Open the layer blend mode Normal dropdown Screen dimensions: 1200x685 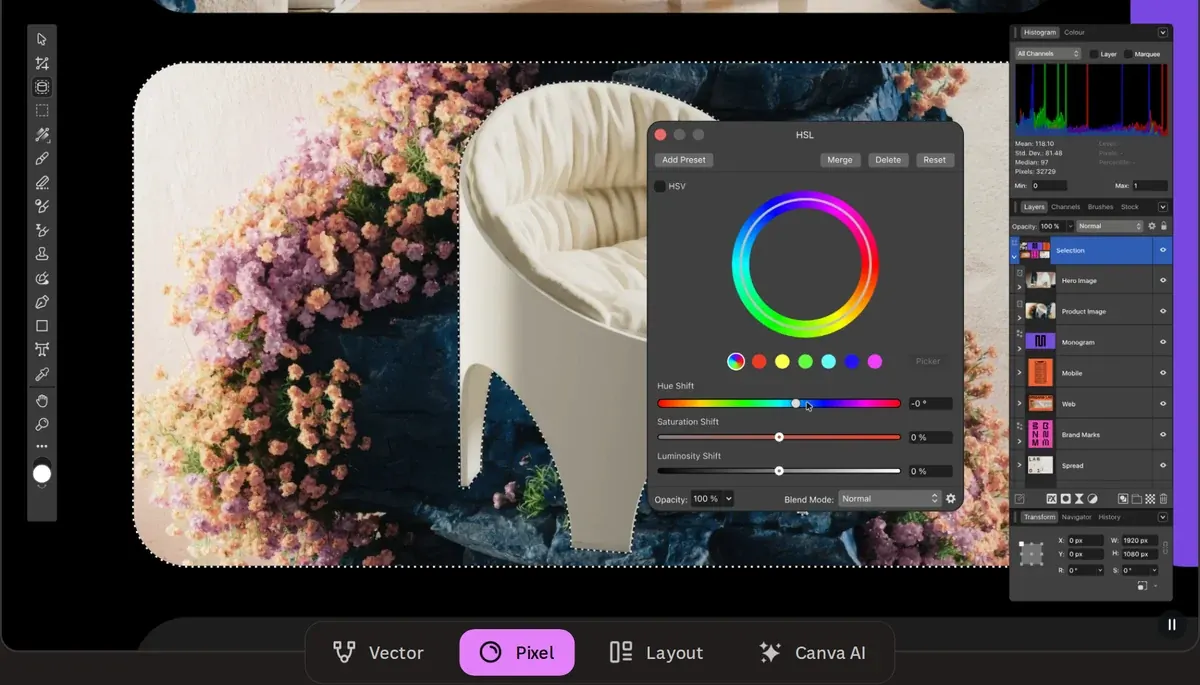click(1109, 226)
